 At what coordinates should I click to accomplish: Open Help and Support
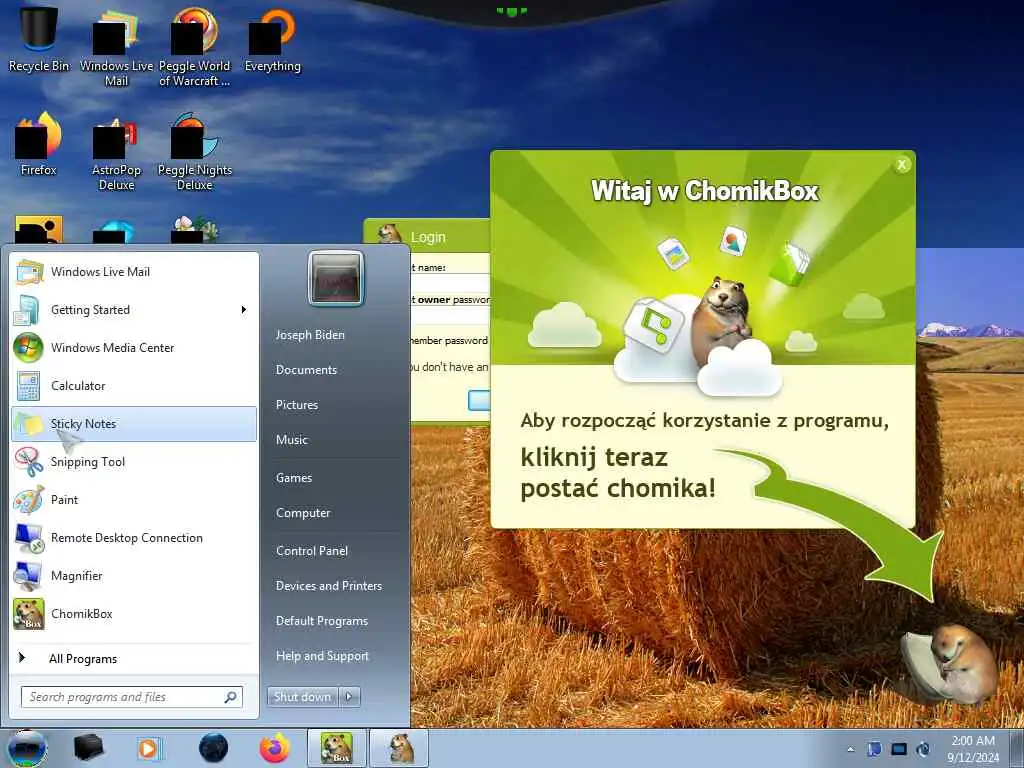(323, 656)
